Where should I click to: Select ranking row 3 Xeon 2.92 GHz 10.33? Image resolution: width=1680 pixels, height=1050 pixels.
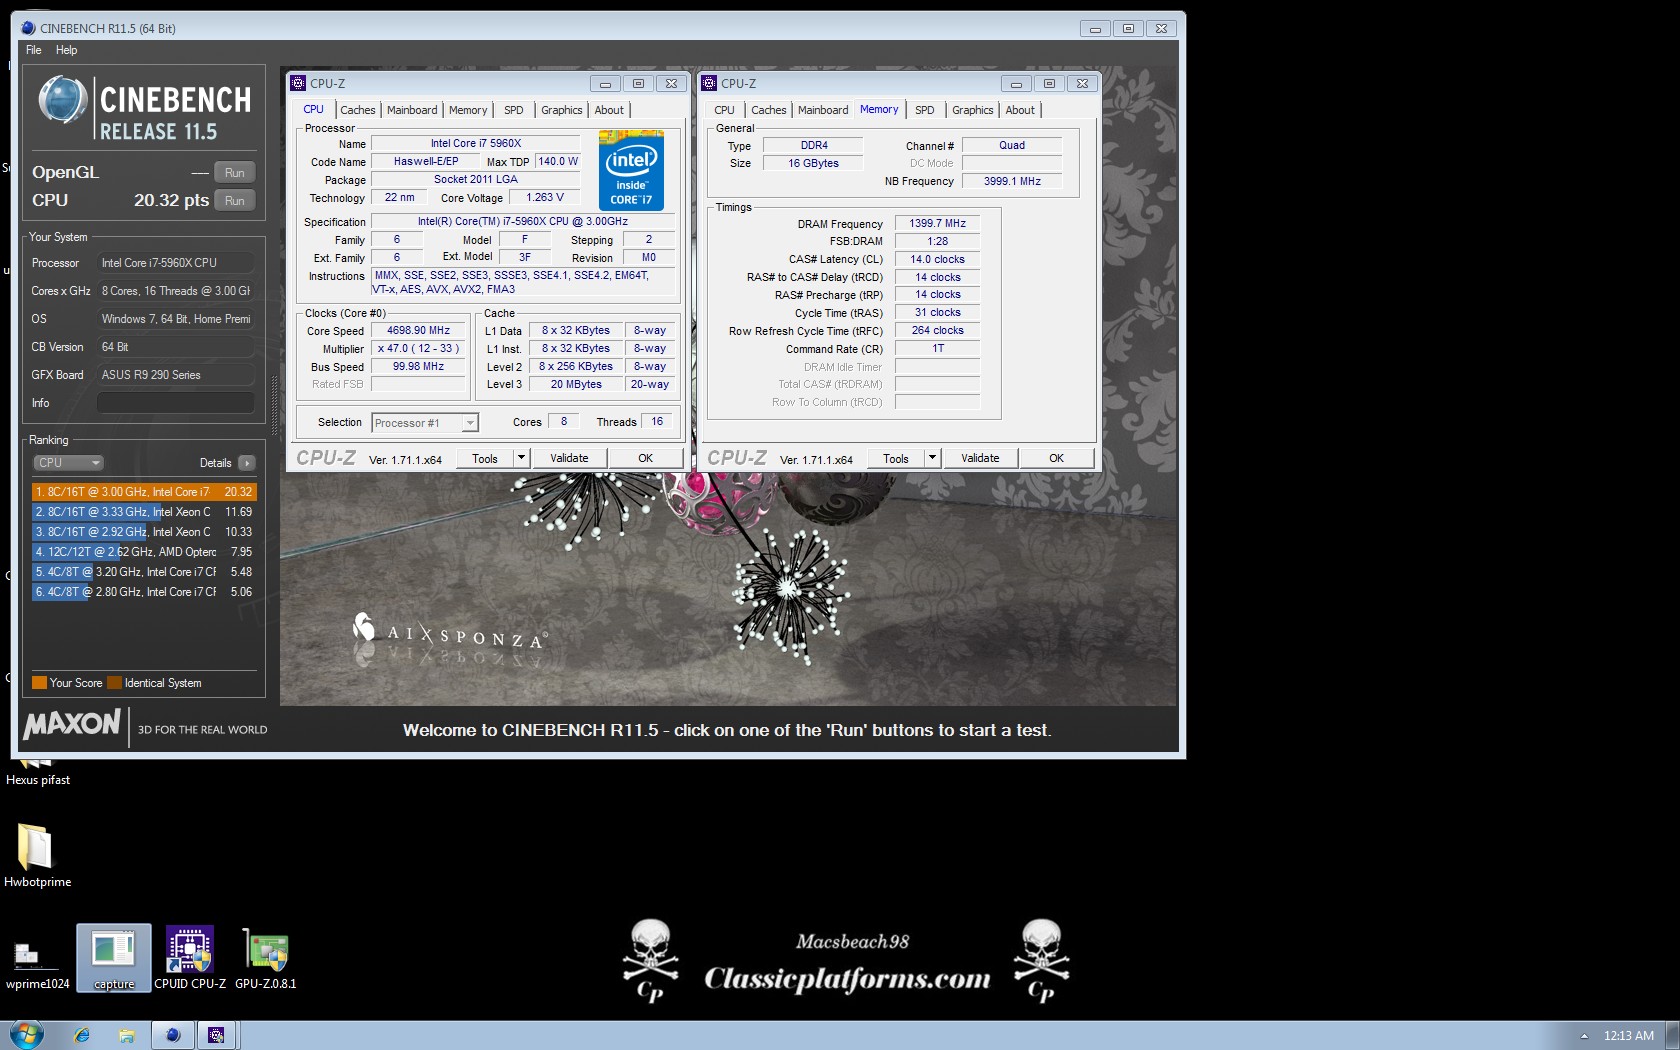pos(145,532)
